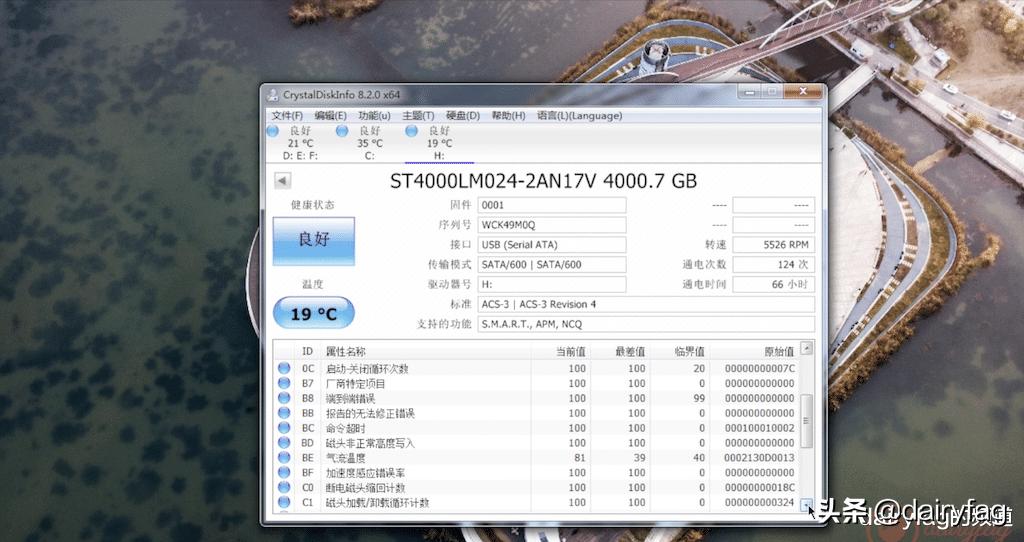Open the 语言(L)(Language) menu
The height and width of the screenshot is (542, 1024).
[x=579, y=116]
